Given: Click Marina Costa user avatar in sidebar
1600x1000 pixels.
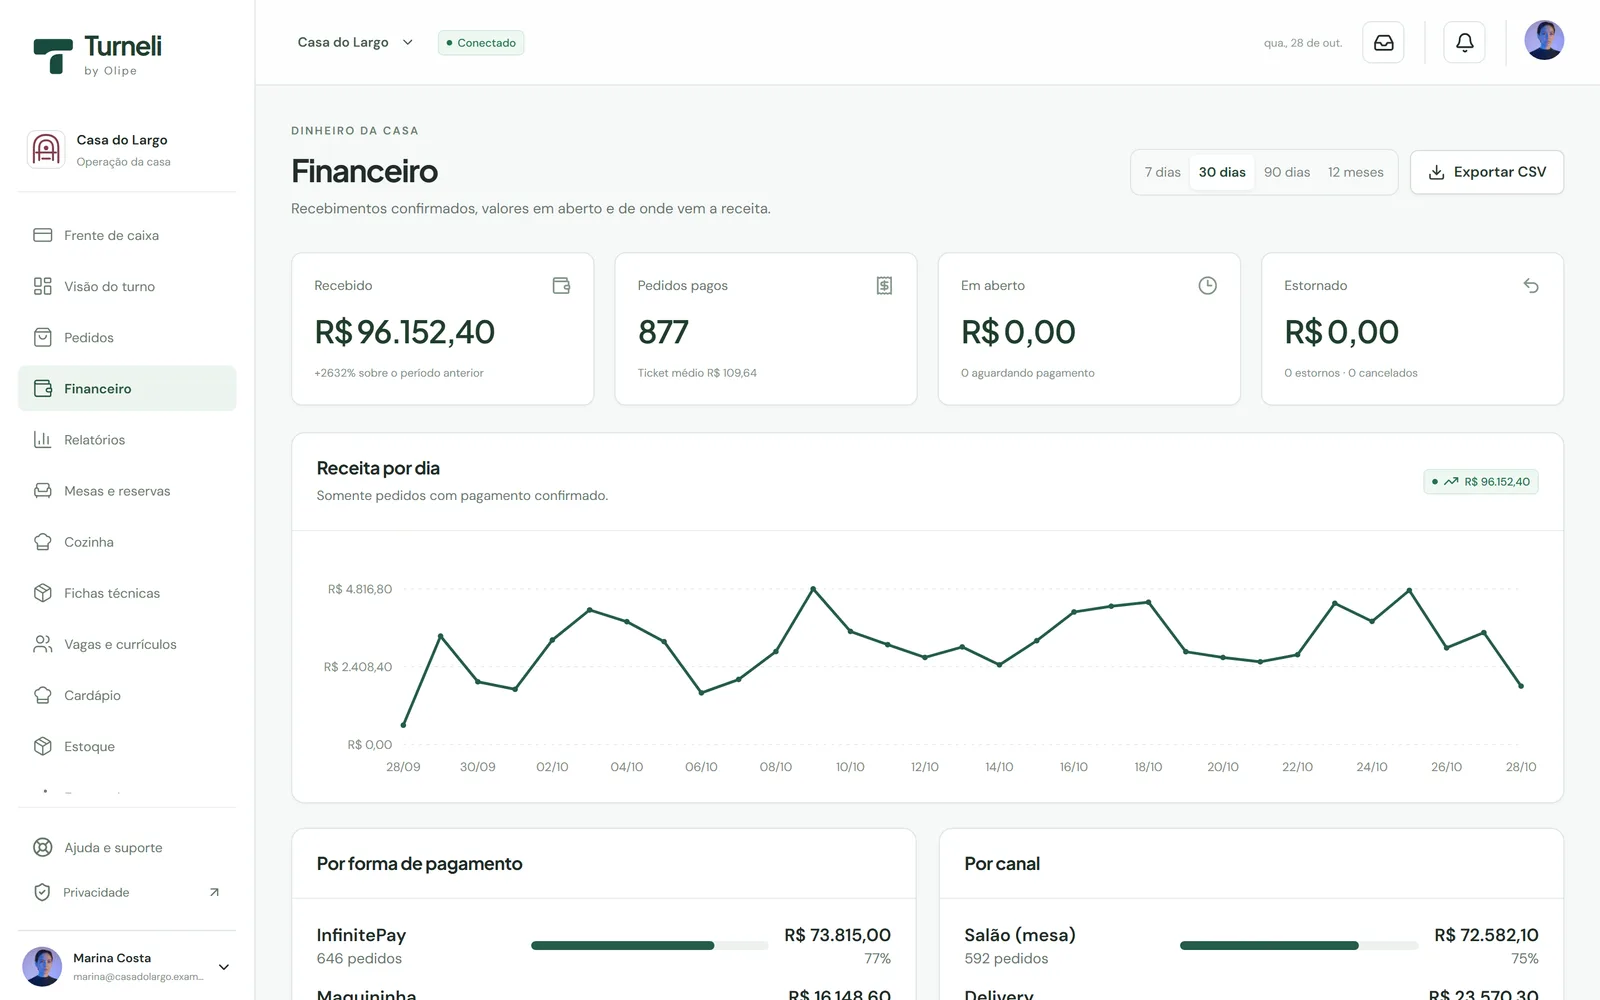Looking at the screenshot, I should (x=42, y=967).
